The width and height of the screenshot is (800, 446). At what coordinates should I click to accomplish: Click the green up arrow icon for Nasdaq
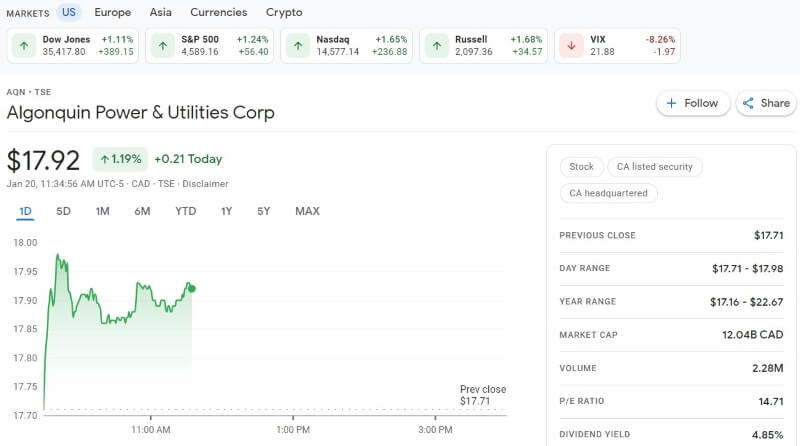point(298,46)
